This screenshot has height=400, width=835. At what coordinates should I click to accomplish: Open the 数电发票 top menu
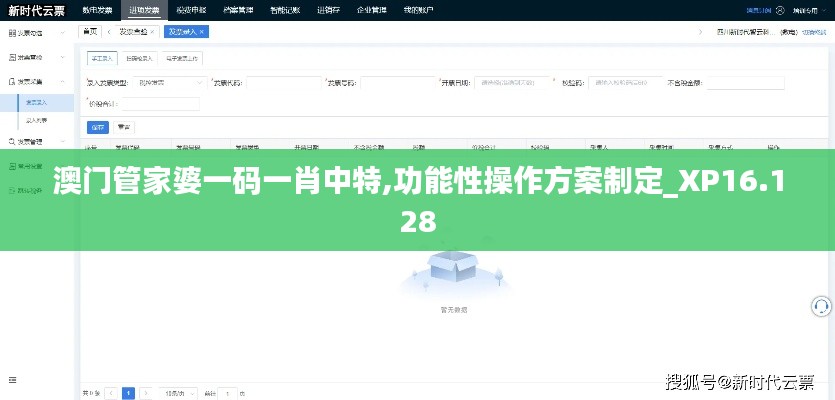tap(97, 10)
